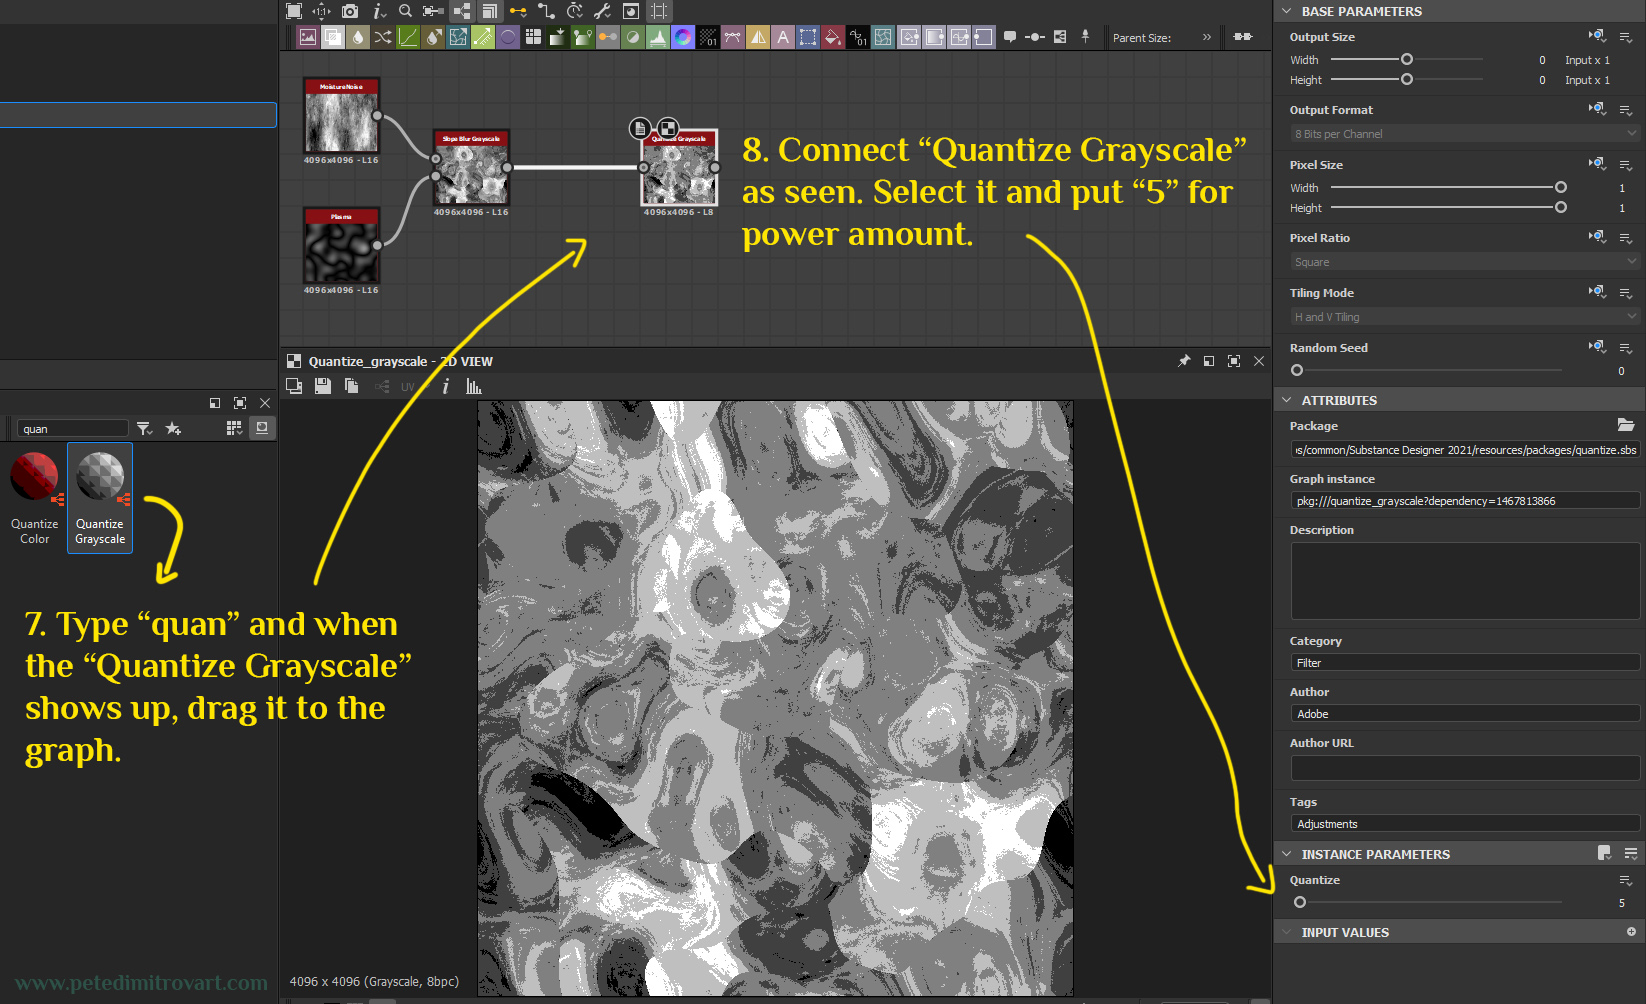Add the library search to favorites star
This screenshot has width=1646, height=1004.
(173, 428)
